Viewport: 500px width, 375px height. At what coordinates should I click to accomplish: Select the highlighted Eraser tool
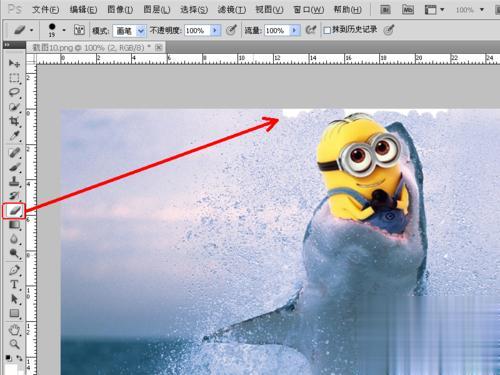[x=14, y=211]
